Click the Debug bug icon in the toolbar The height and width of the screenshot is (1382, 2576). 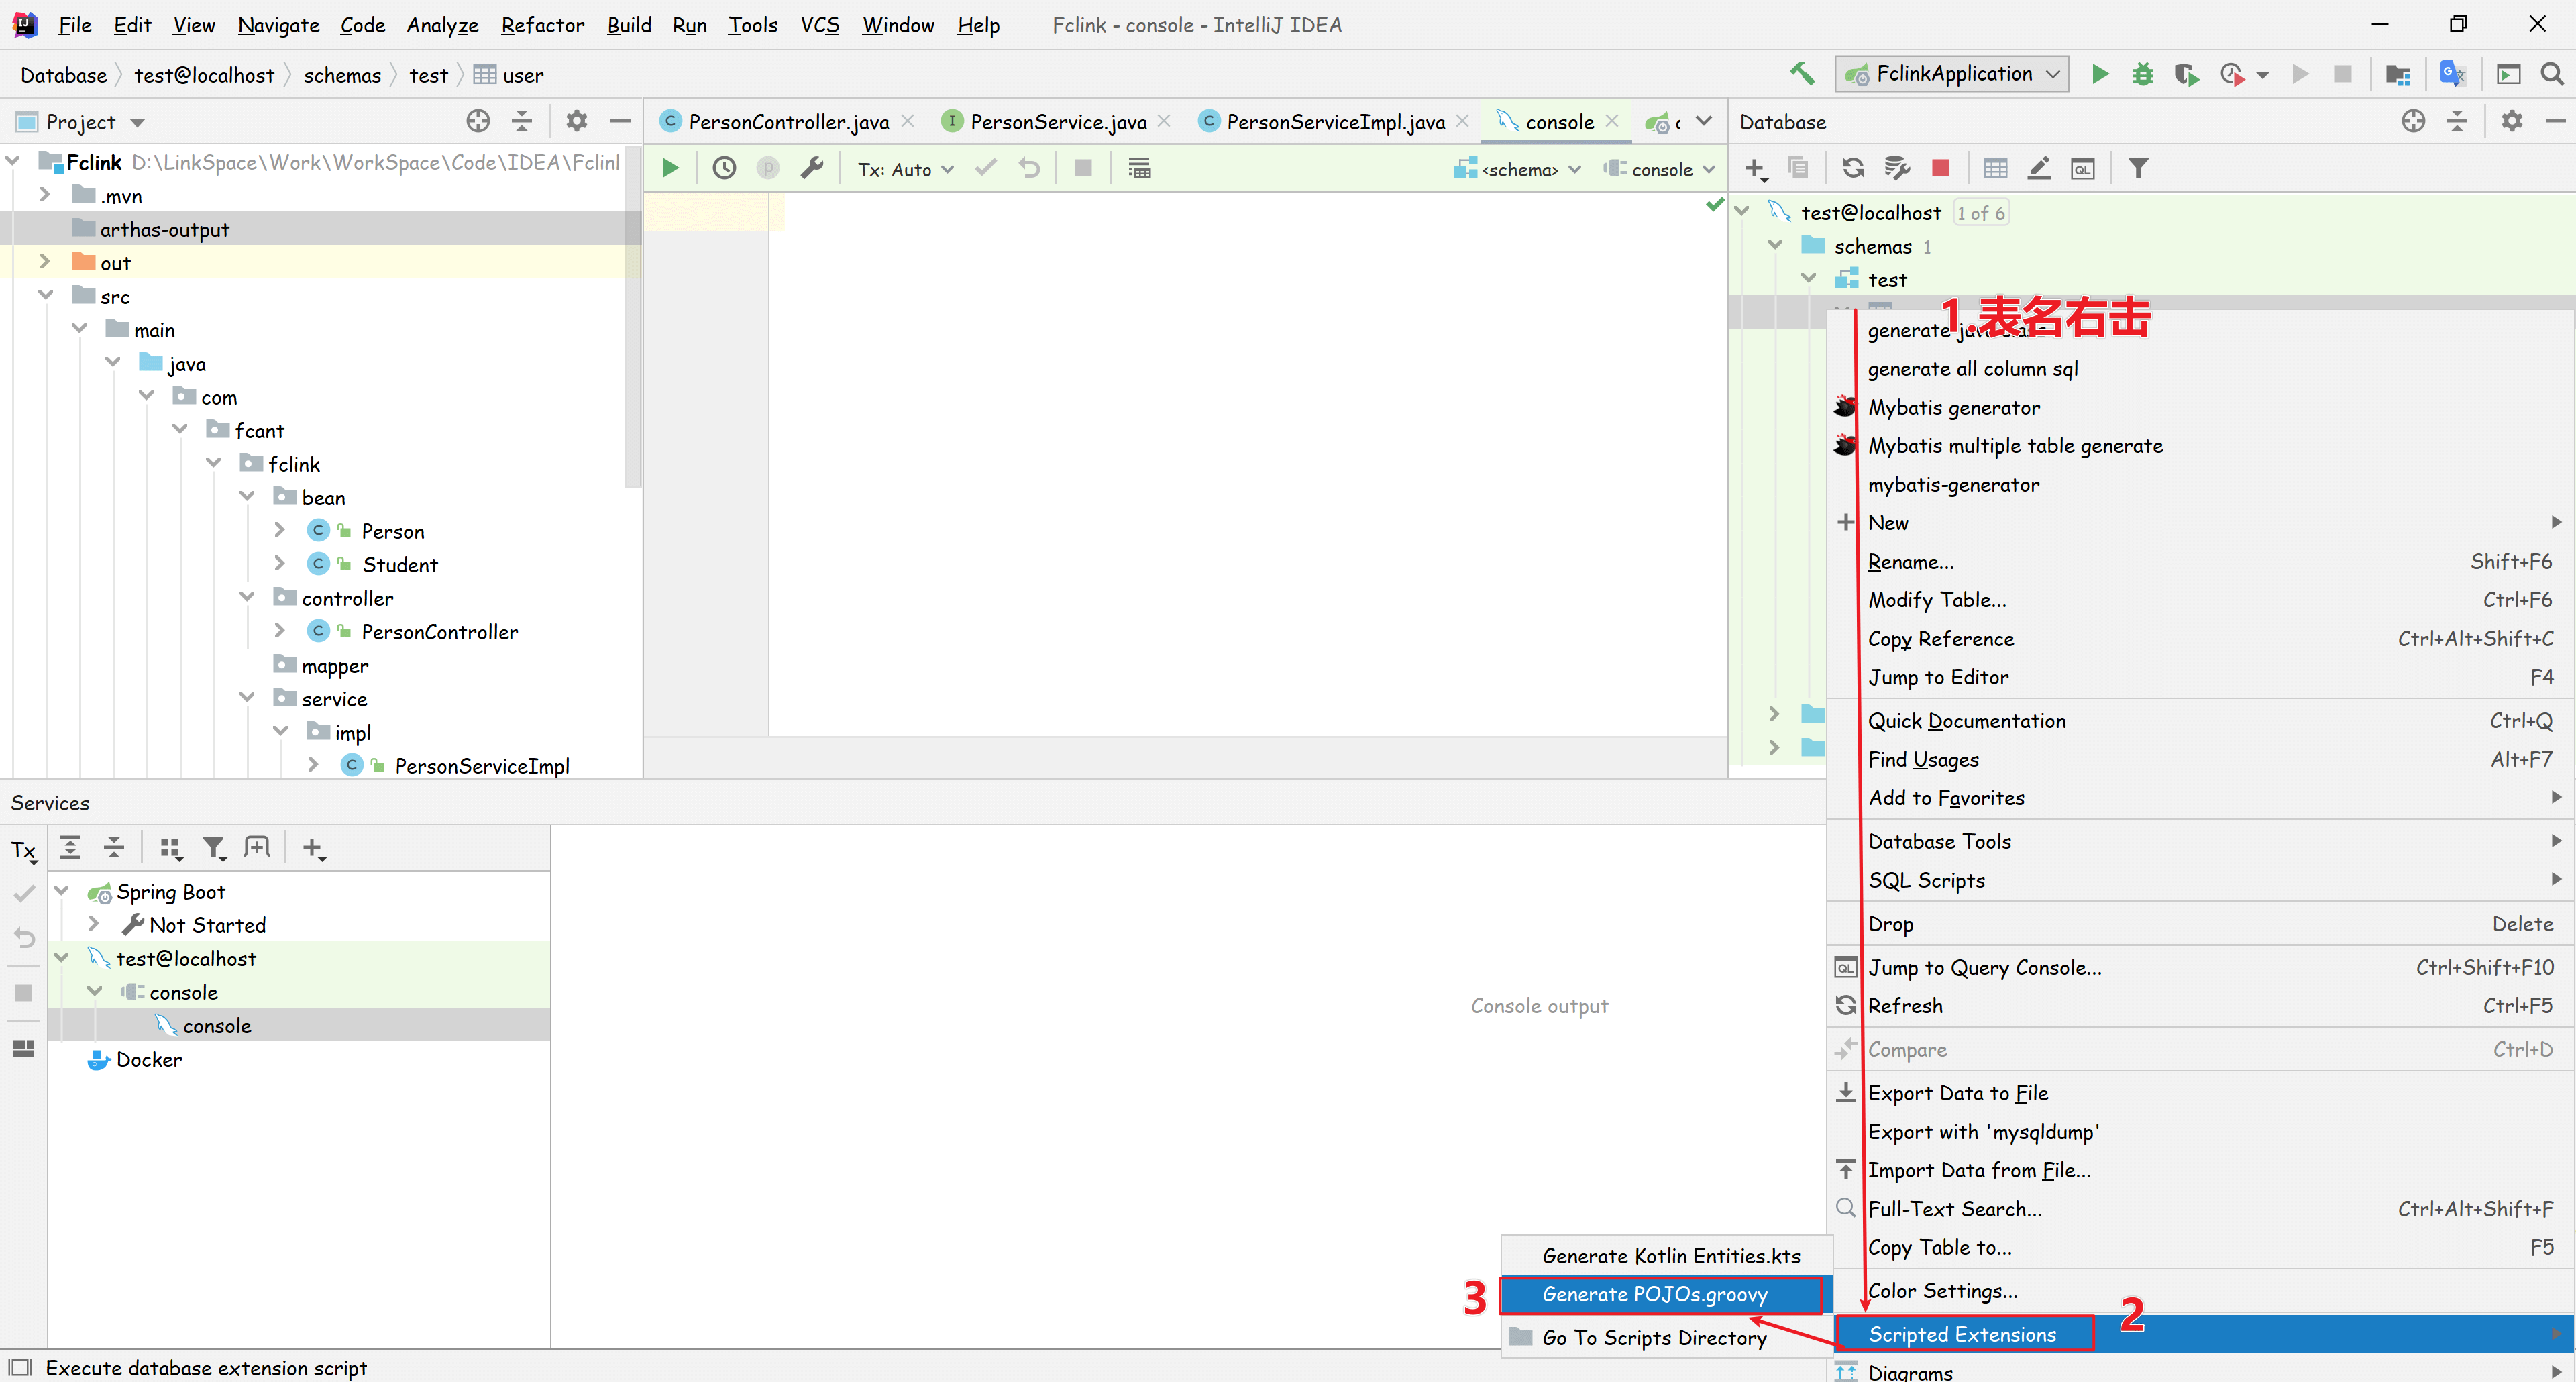2142,74
